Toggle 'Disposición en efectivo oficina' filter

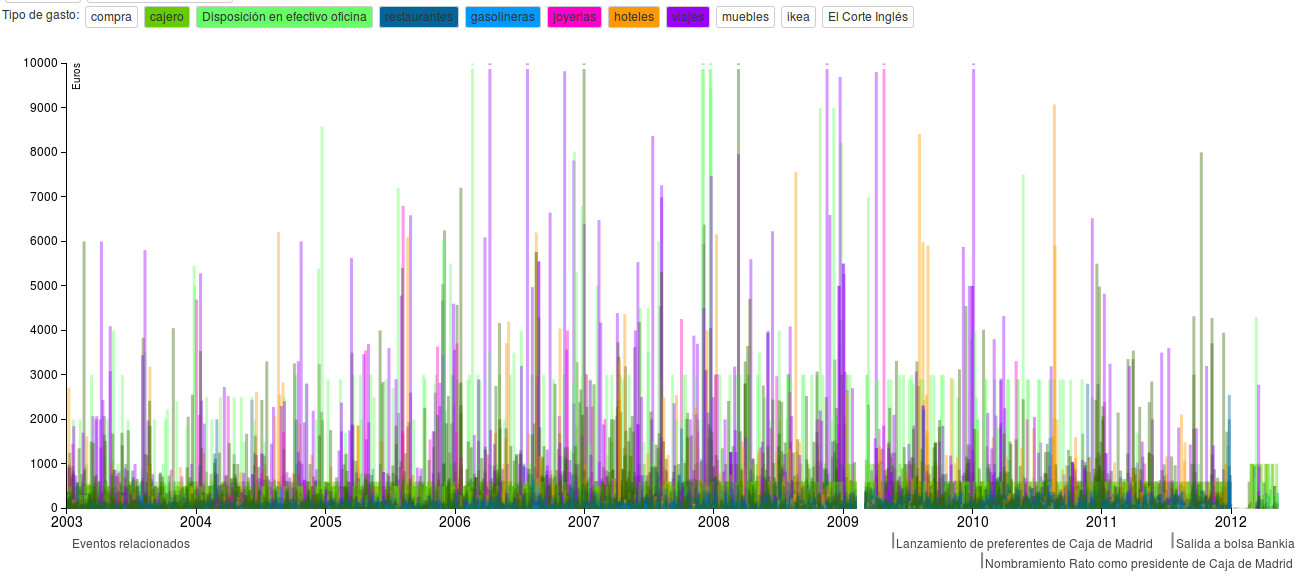[284, 17]
